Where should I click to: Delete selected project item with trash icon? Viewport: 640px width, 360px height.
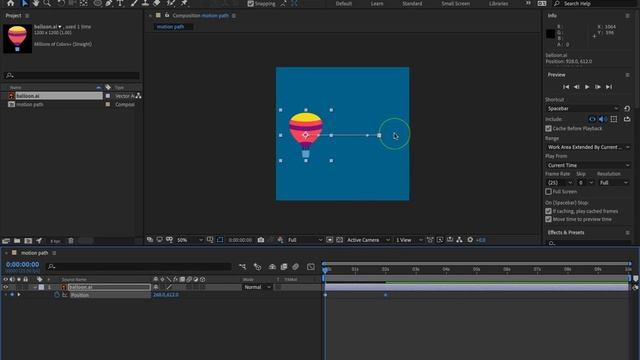[71, 241]
